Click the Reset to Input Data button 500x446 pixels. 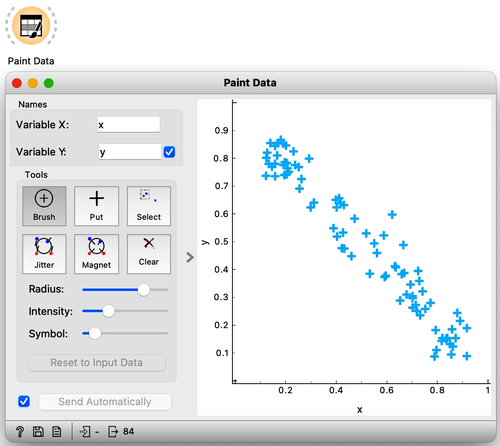coord(96,363)
